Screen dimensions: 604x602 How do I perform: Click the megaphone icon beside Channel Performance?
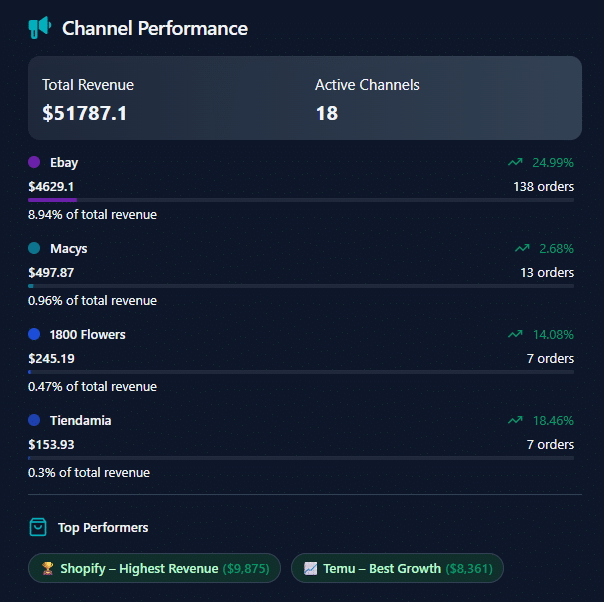click(40, 27)
